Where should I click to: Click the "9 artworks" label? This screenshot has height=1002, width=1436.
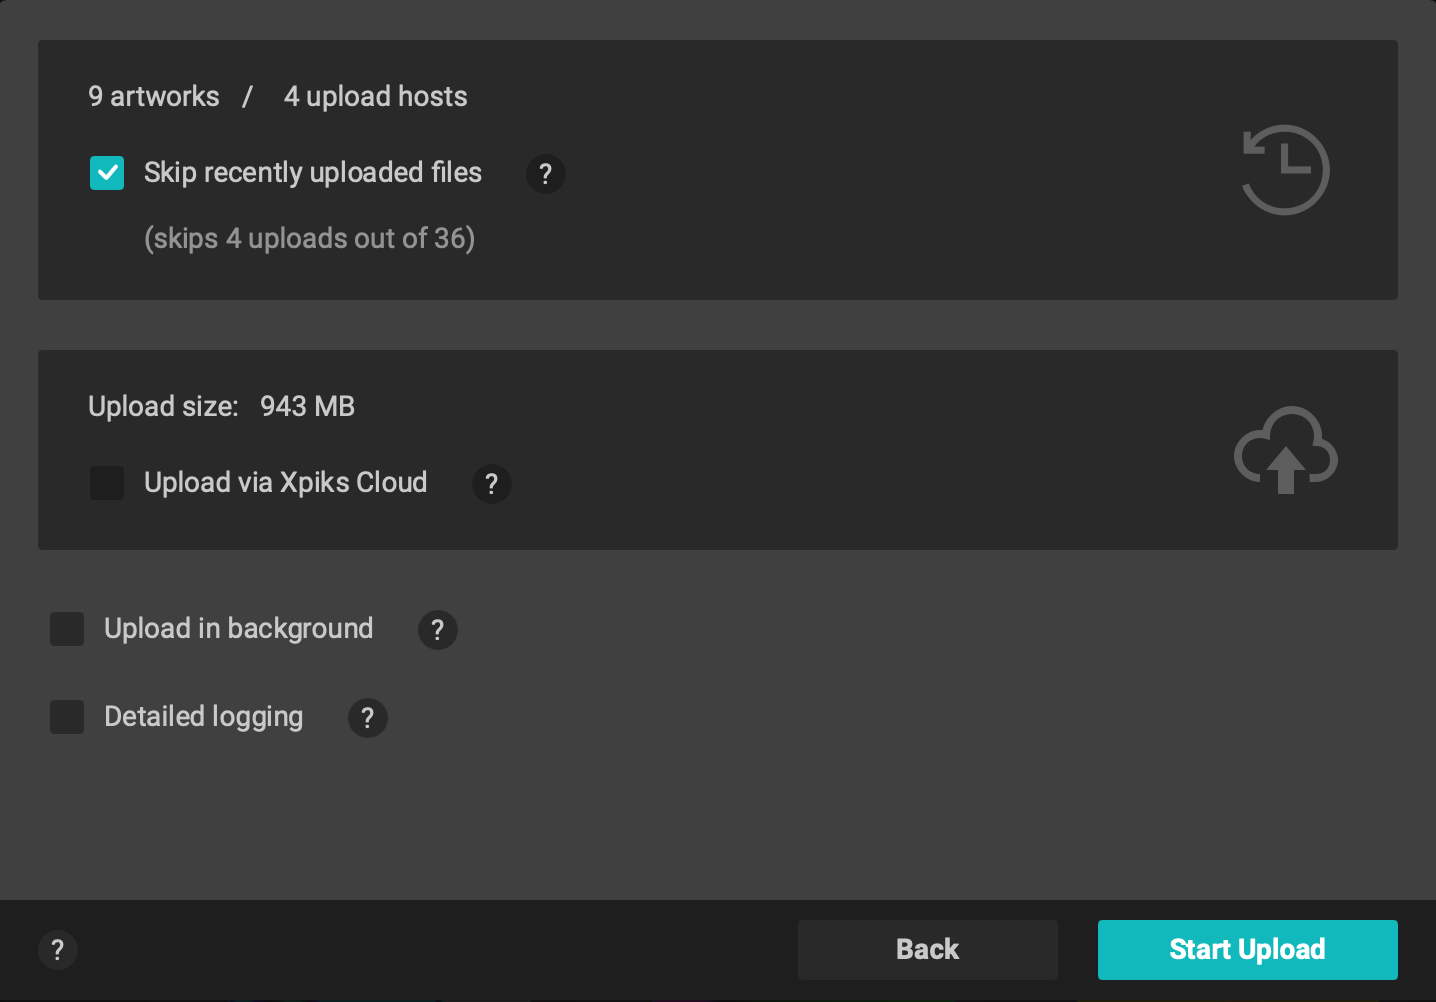pos(154,96)
